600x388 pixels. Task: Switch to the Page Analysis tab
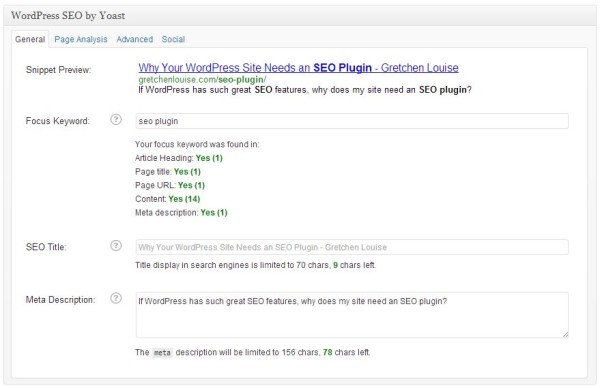[81, 39]
